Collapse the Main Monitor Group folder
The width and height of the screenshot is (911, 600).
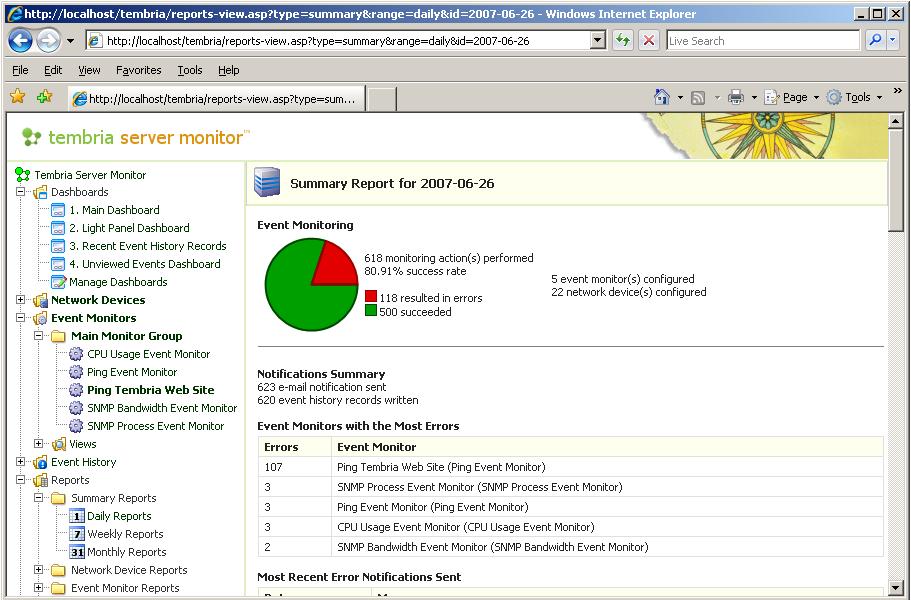click(x=38, y=336)
